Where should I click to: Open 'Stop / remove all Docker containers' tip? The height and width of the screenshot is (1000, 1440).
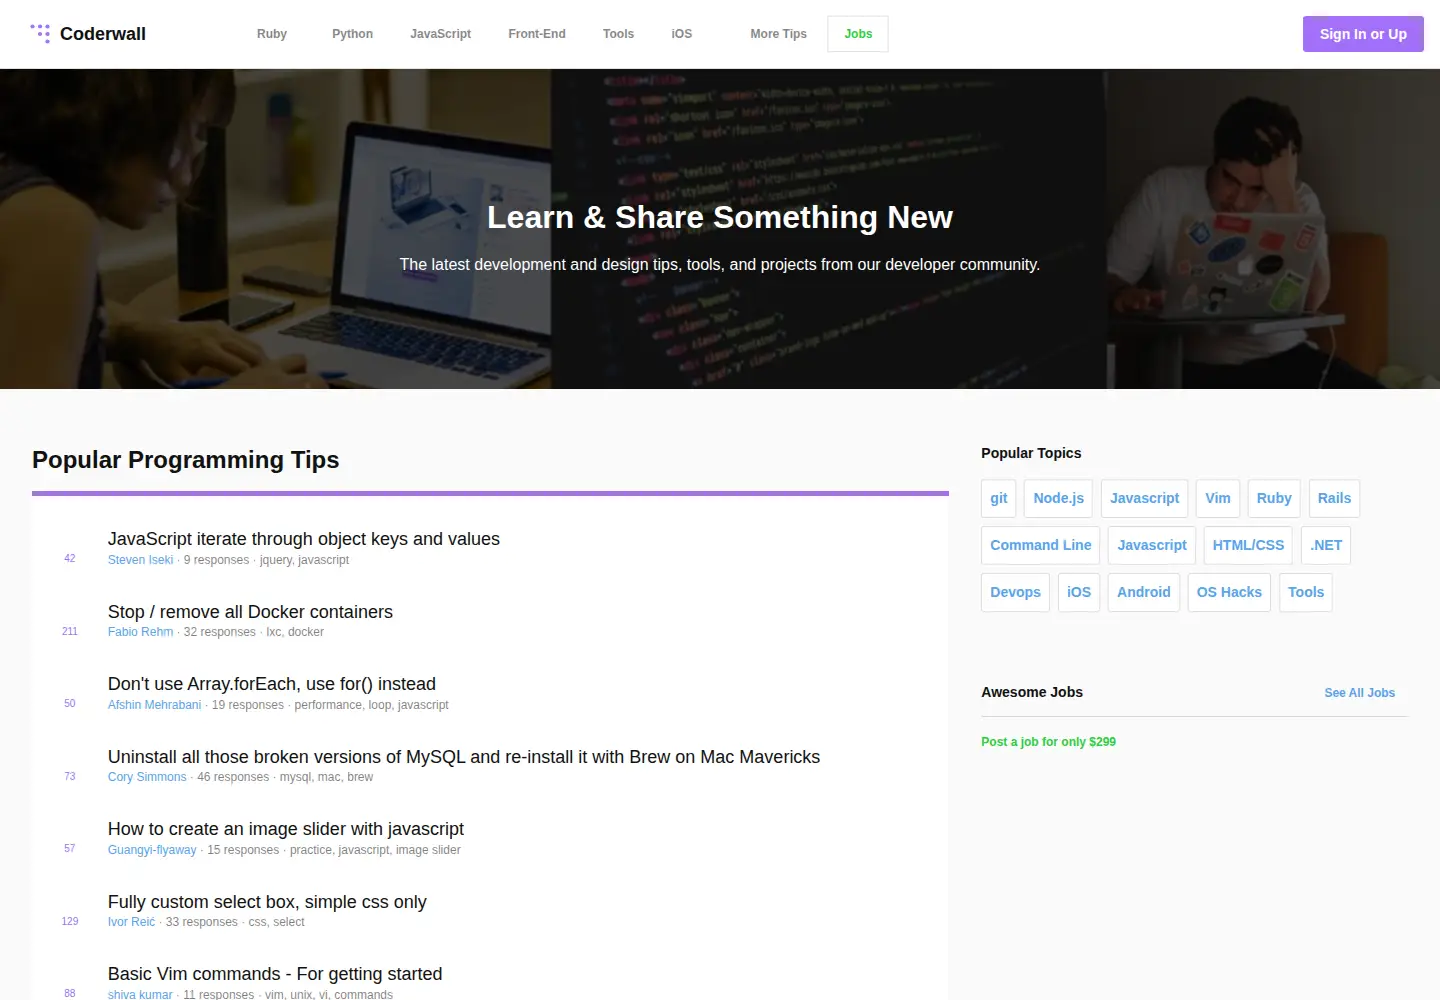(250, 612)
